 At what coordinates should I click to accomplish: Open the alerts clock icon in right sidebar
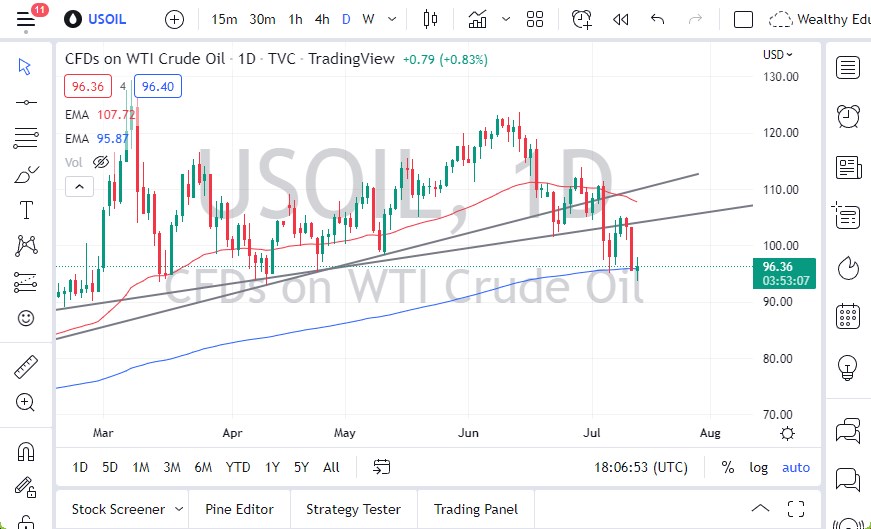848,115
